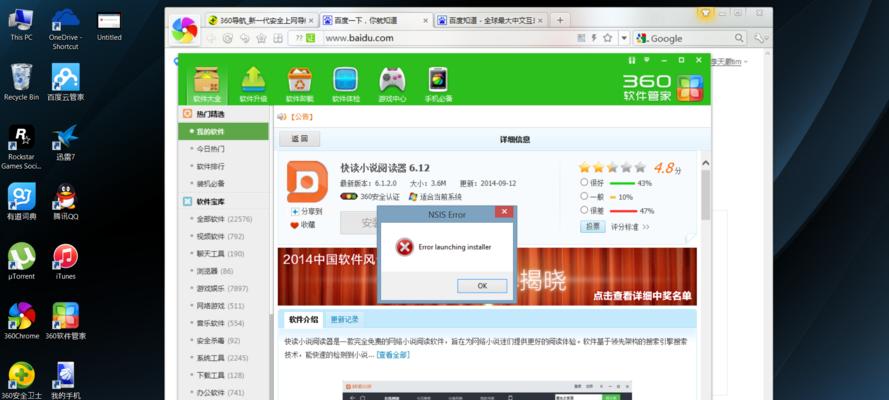The height and width of the screenshot is (400, 889).
Task: Expand the 软件宝库 sidebar group
Action: (x=223, y=201)
